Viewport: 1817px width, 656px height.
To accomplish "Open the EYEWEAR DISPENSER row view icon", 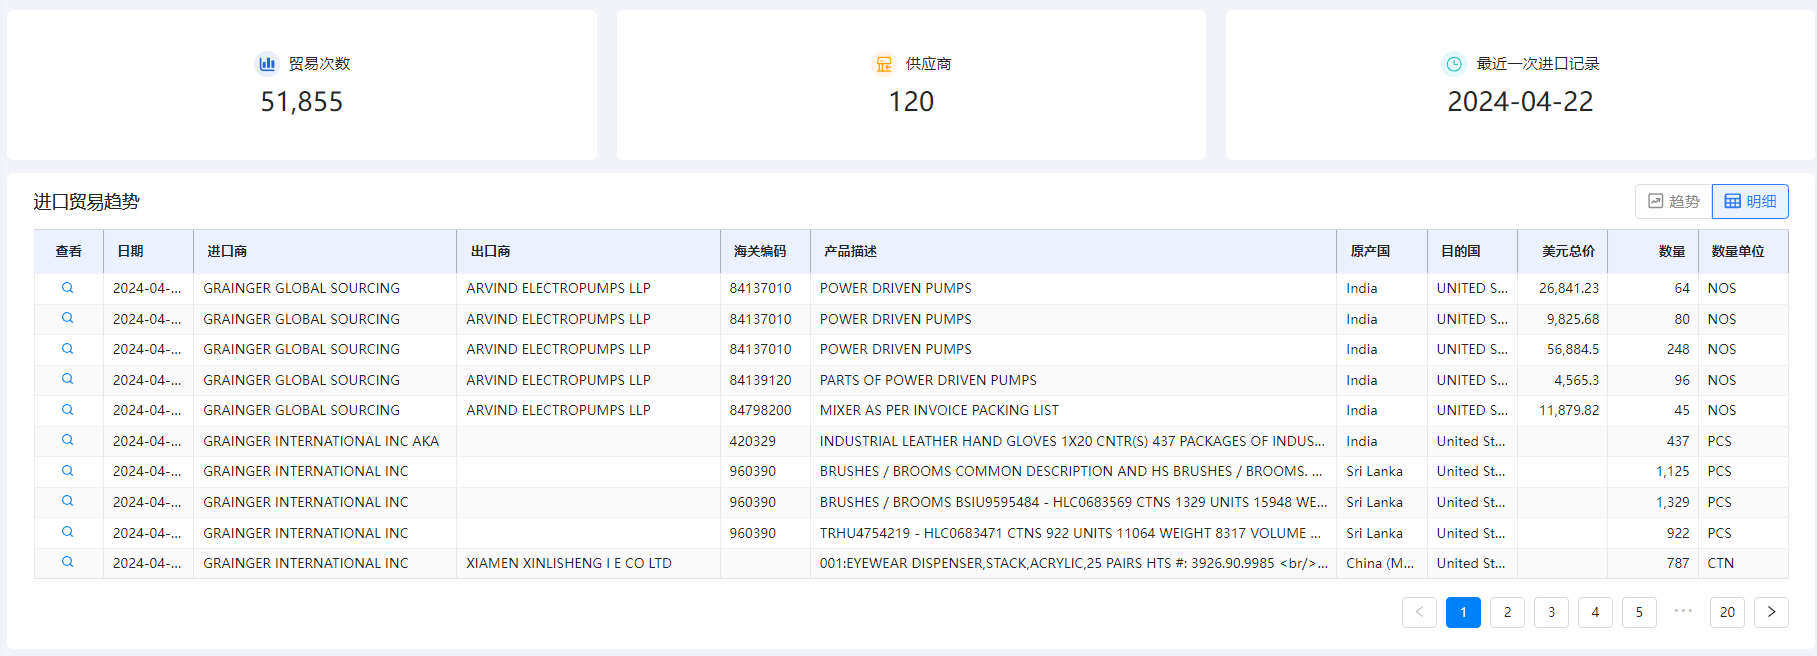I will pos(68,562).
